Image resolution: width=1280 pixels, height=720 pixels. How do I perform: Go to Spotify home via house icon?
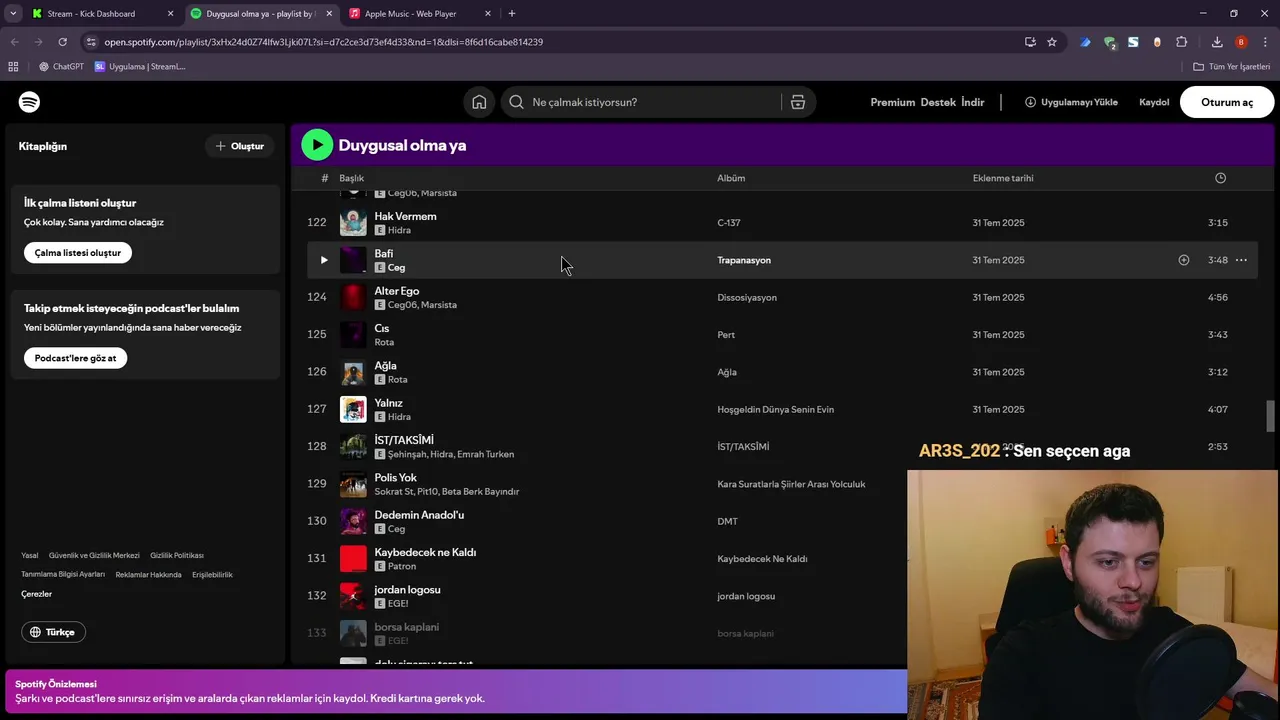click(x=479, y=102)
